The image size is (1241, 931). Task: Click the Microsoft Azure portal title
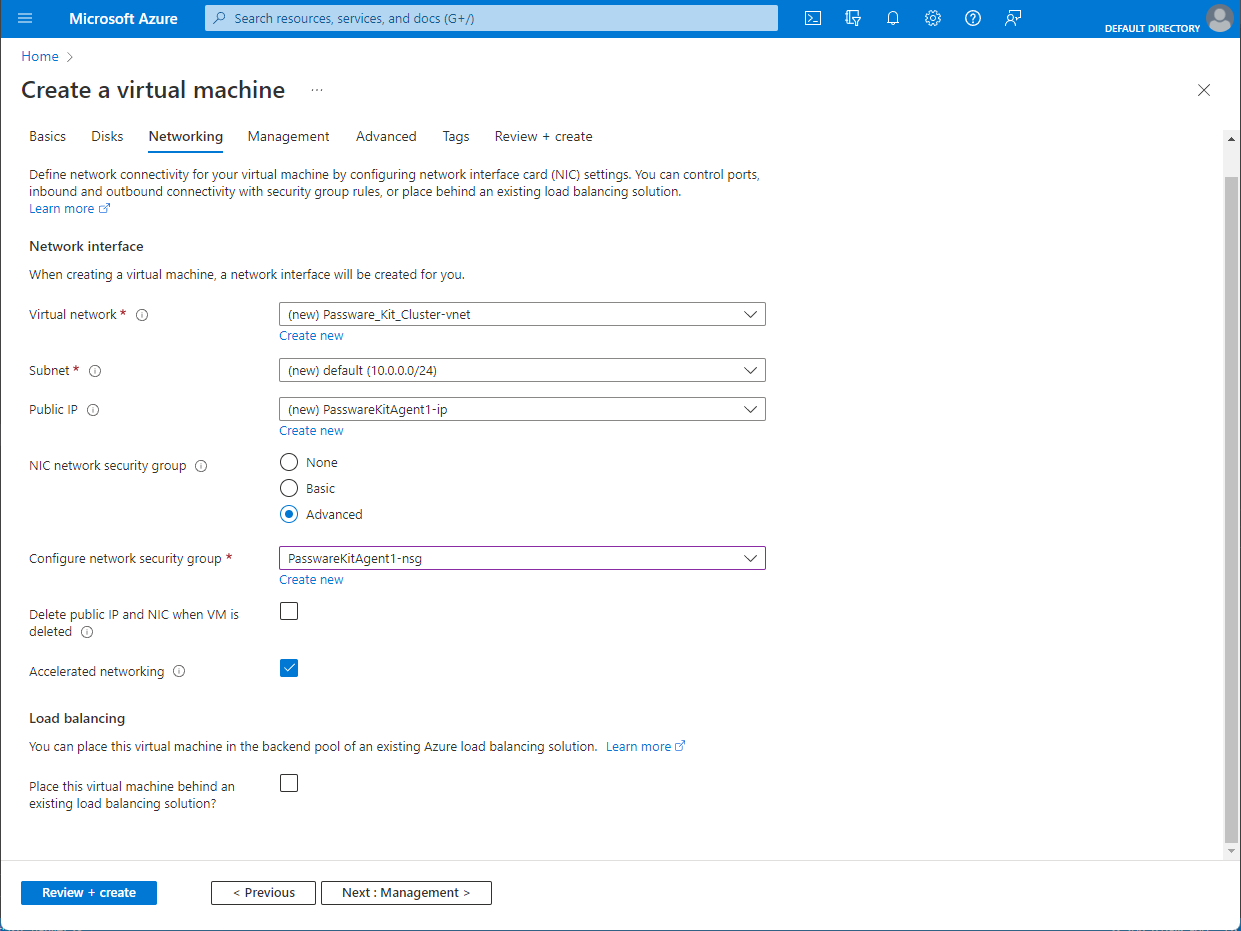(x=123, y=18)
